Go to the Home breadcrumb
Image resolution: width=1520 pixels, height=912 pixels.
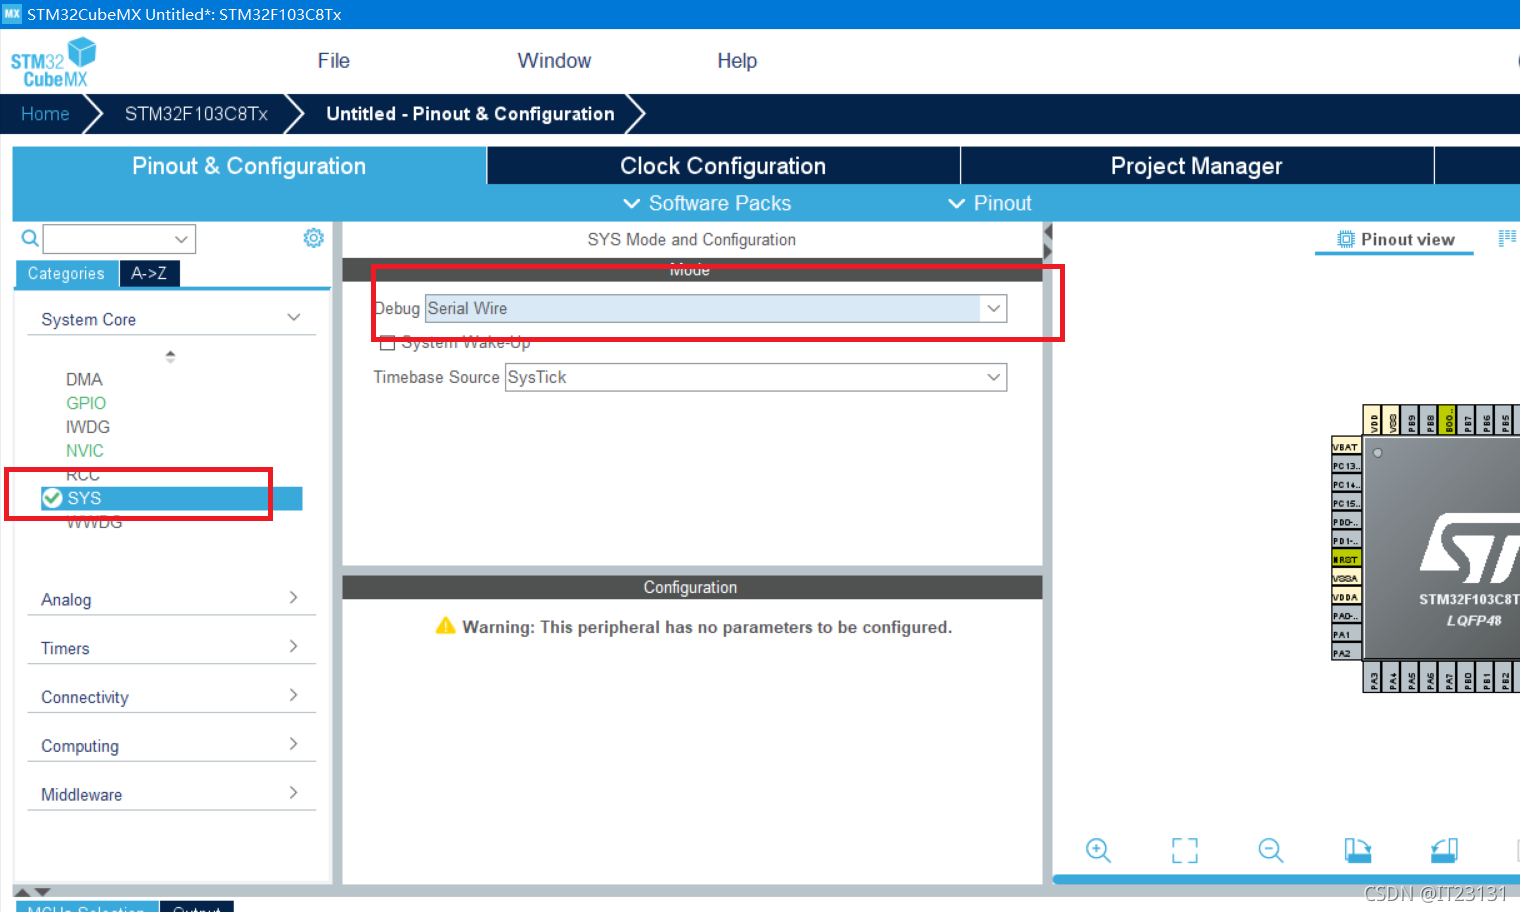(x=45, y=114)
